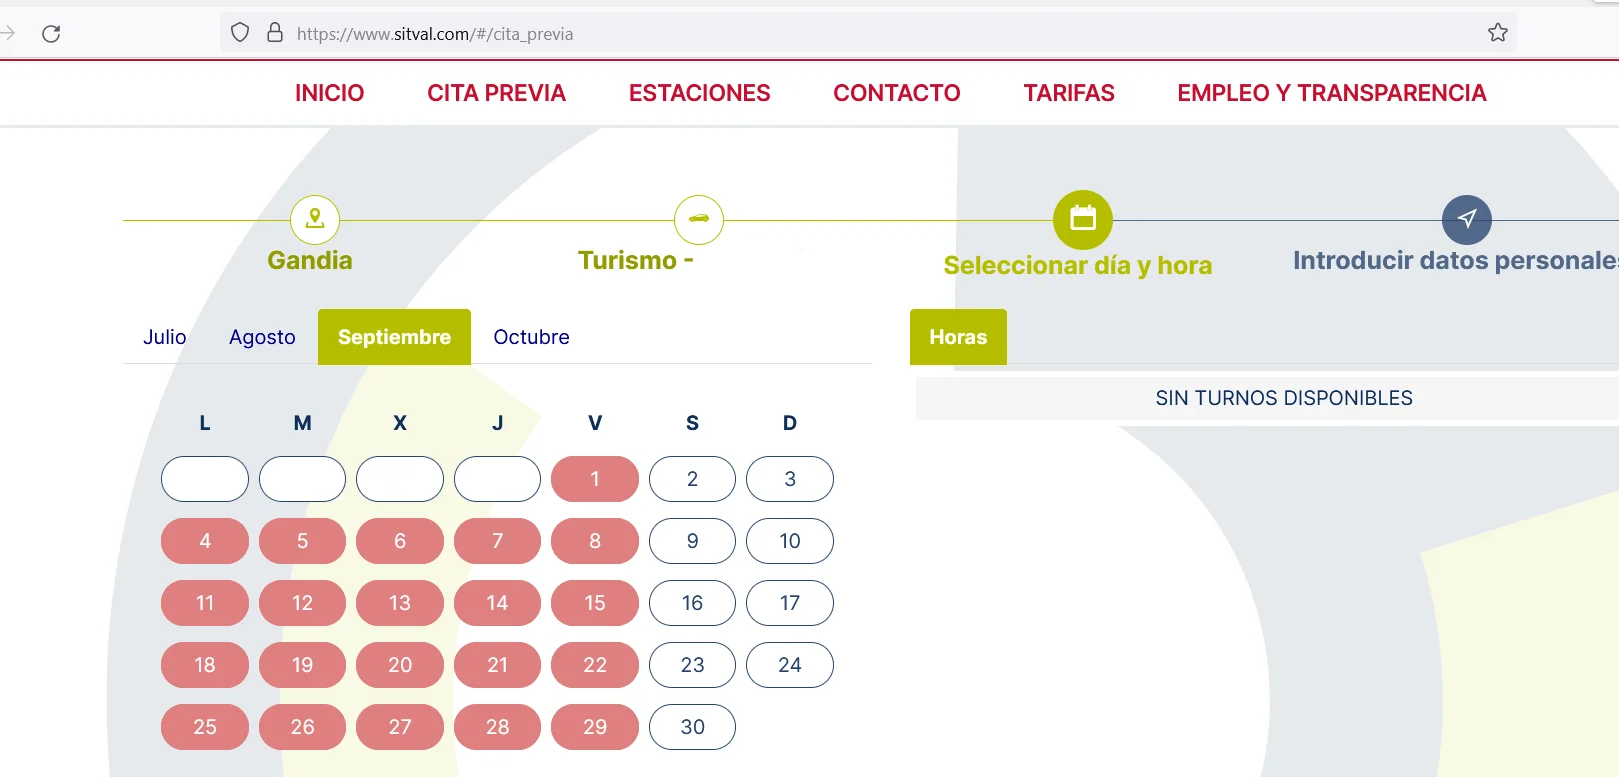Choose day 16 in the calendar
Viewport: 1619px width, 777px height.
pos(692,603)
